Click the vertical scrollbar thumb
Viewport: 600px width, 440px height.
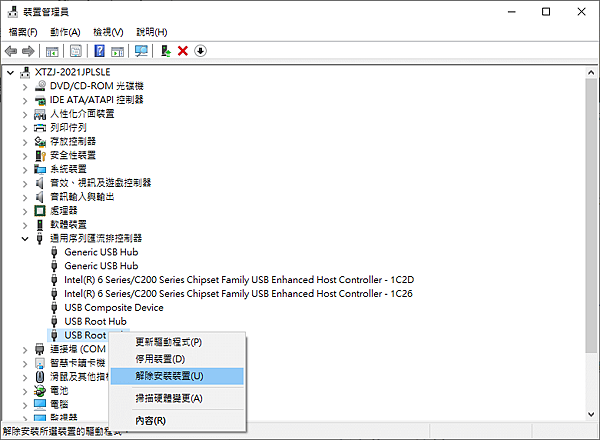point(591,215)
